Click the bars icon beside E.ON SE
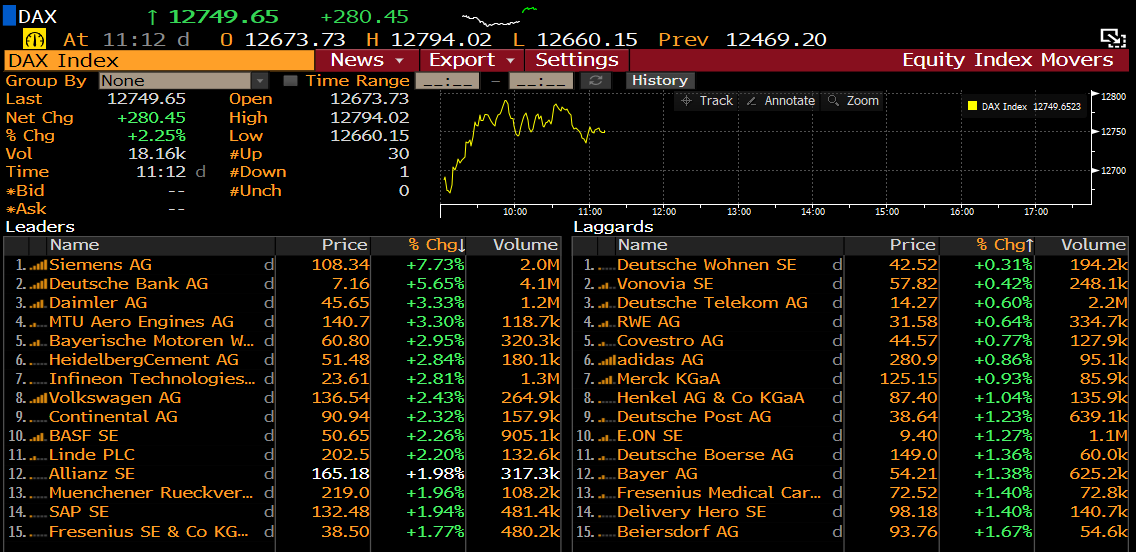Viewport: 1136px width, 552px height. pyautogui.click(x=606, y=436)
